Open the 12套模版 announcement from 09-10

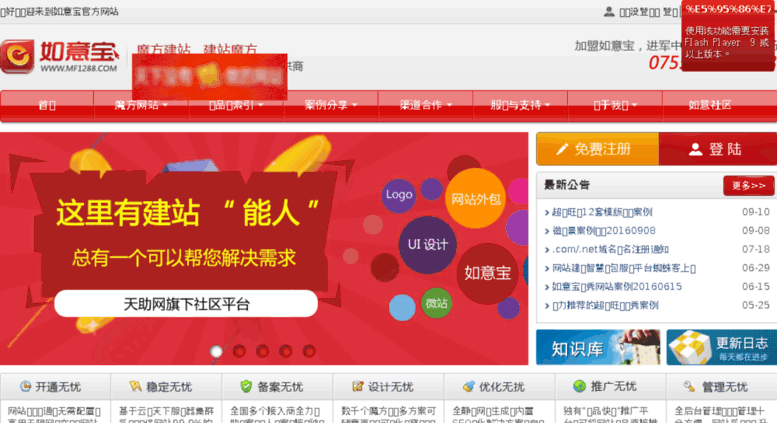[602, 212]
